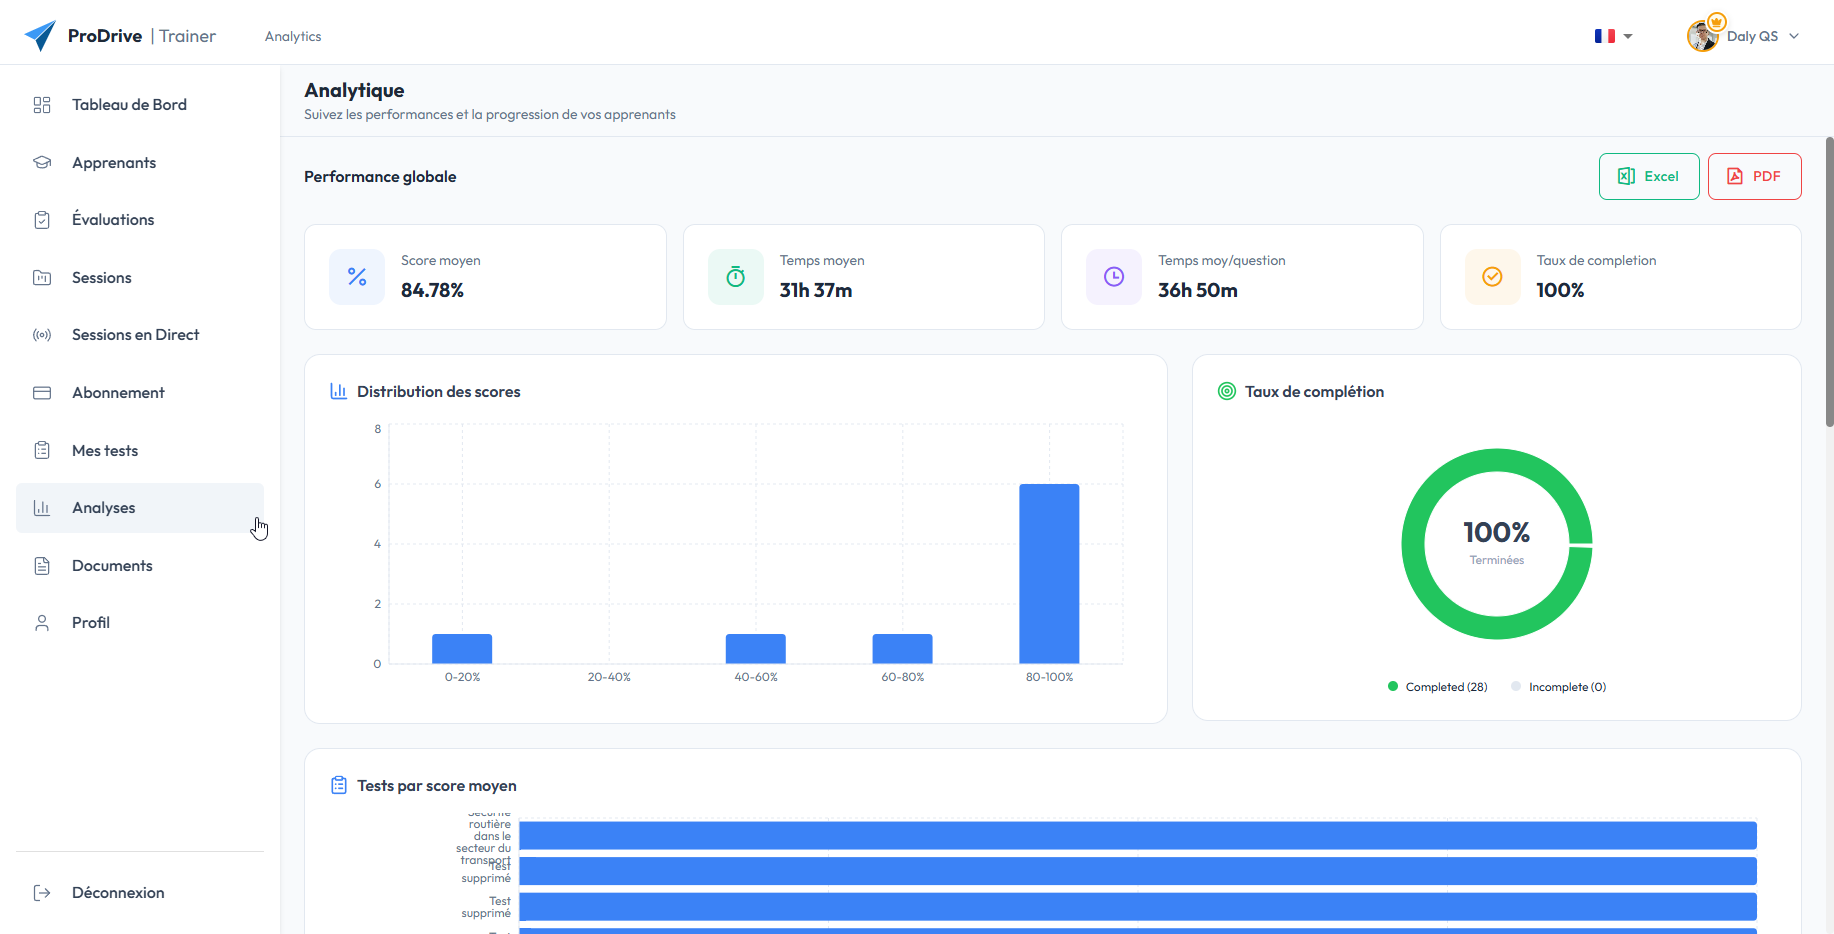Click the ProDrive paper plane logo
1834x934 pixels.
tap(40, 36)
